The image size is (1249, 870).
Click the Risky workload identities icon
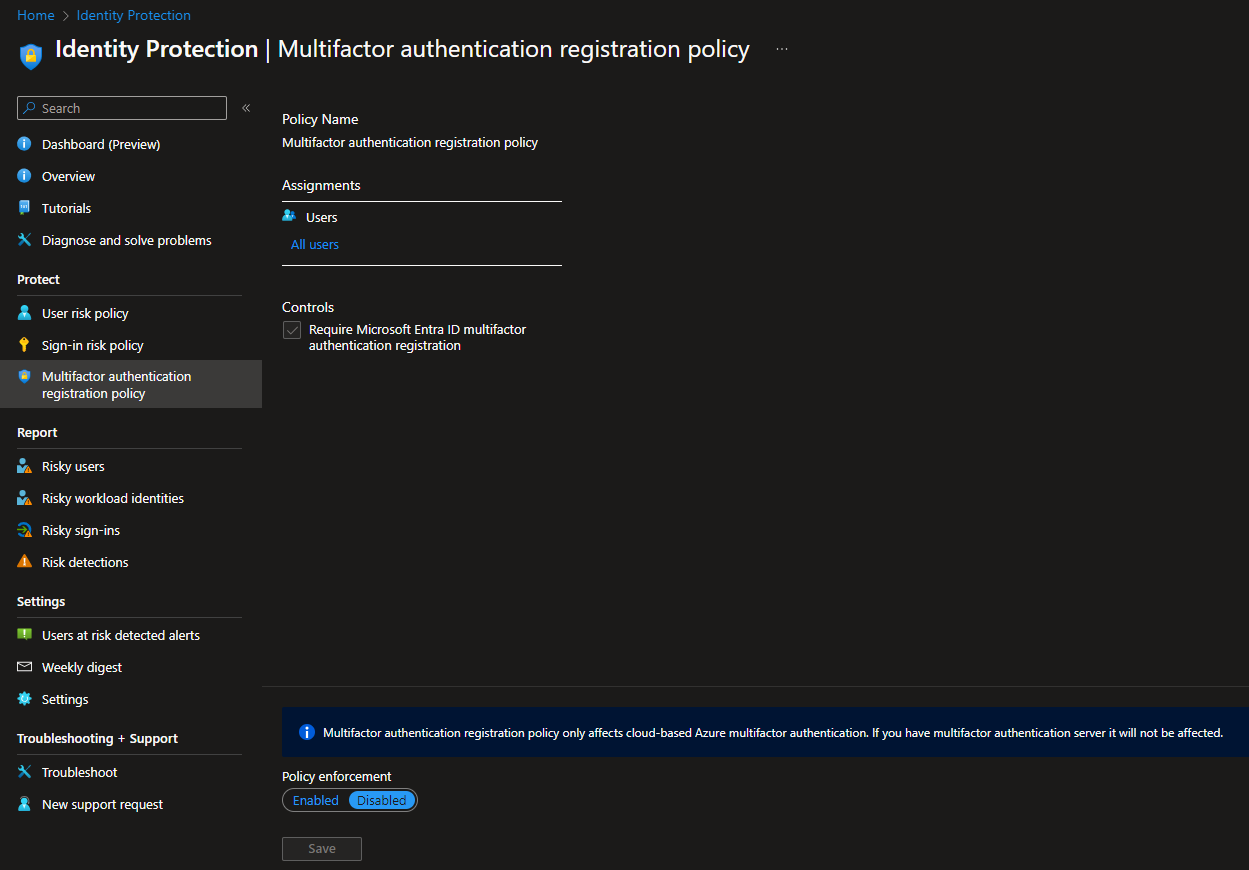click(25, 498)
